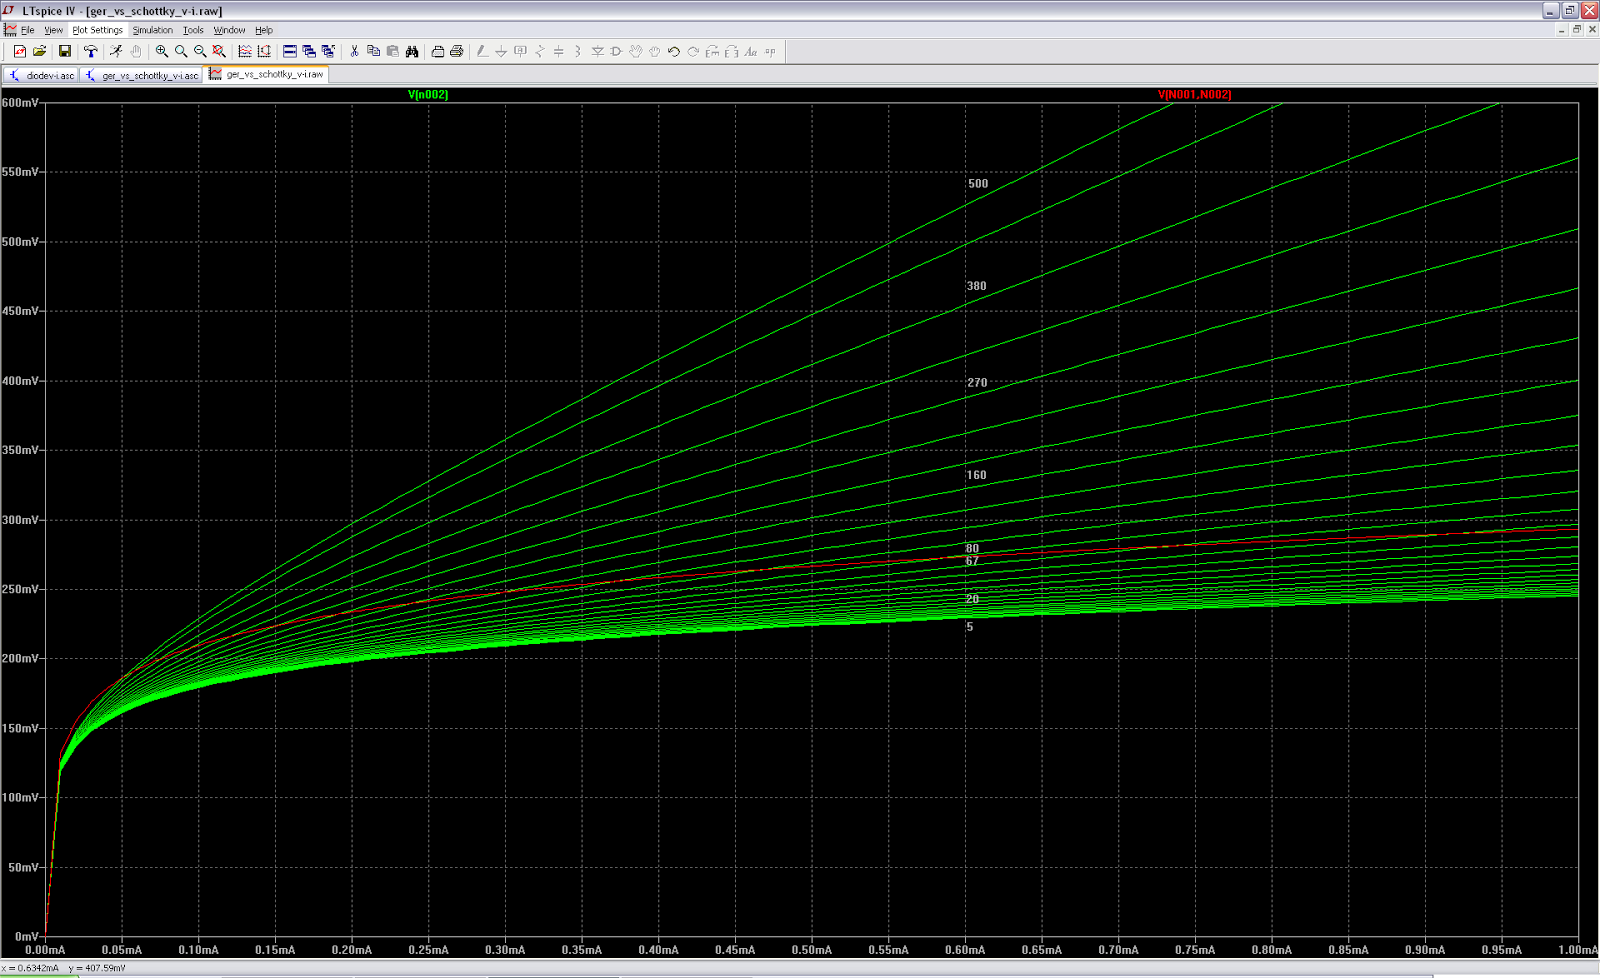Select the Zoom in tool
Viewport: 1600px width, 978px height.
(x=160, y=51)
